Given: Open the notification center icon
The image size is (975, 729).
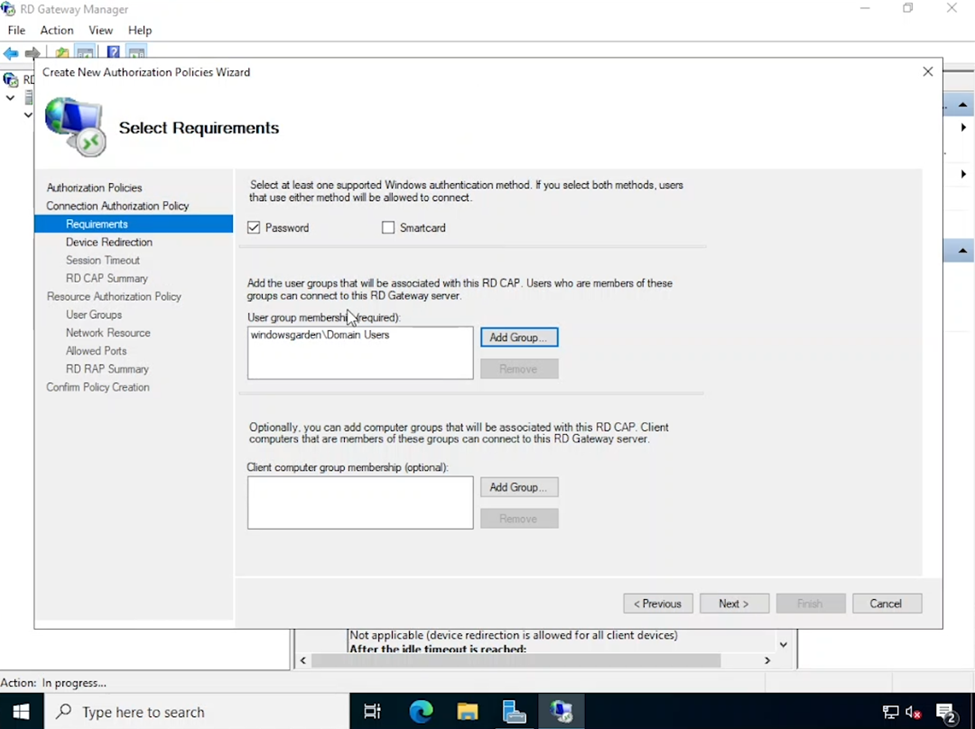Looking at the screenshot, I should 946,712.
